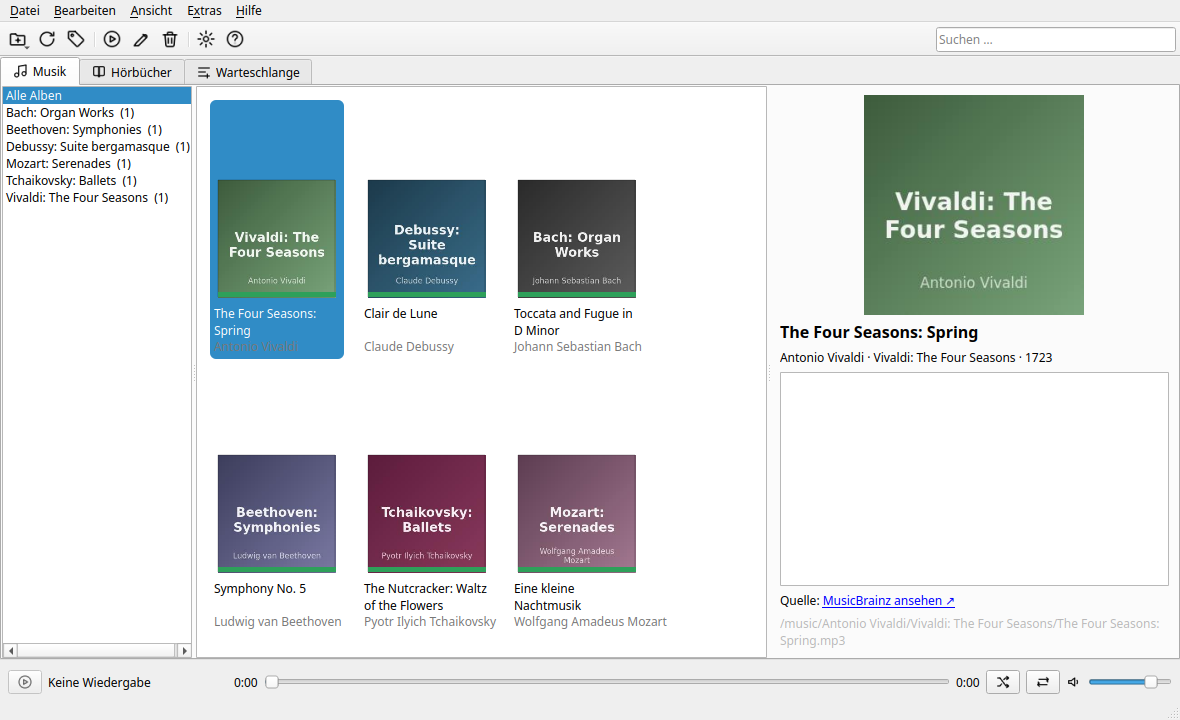Screen dimensions: 1180x720
Task: Switch to the Hörbücher tab
Action: pyautogui.click(x=132, y=72)
